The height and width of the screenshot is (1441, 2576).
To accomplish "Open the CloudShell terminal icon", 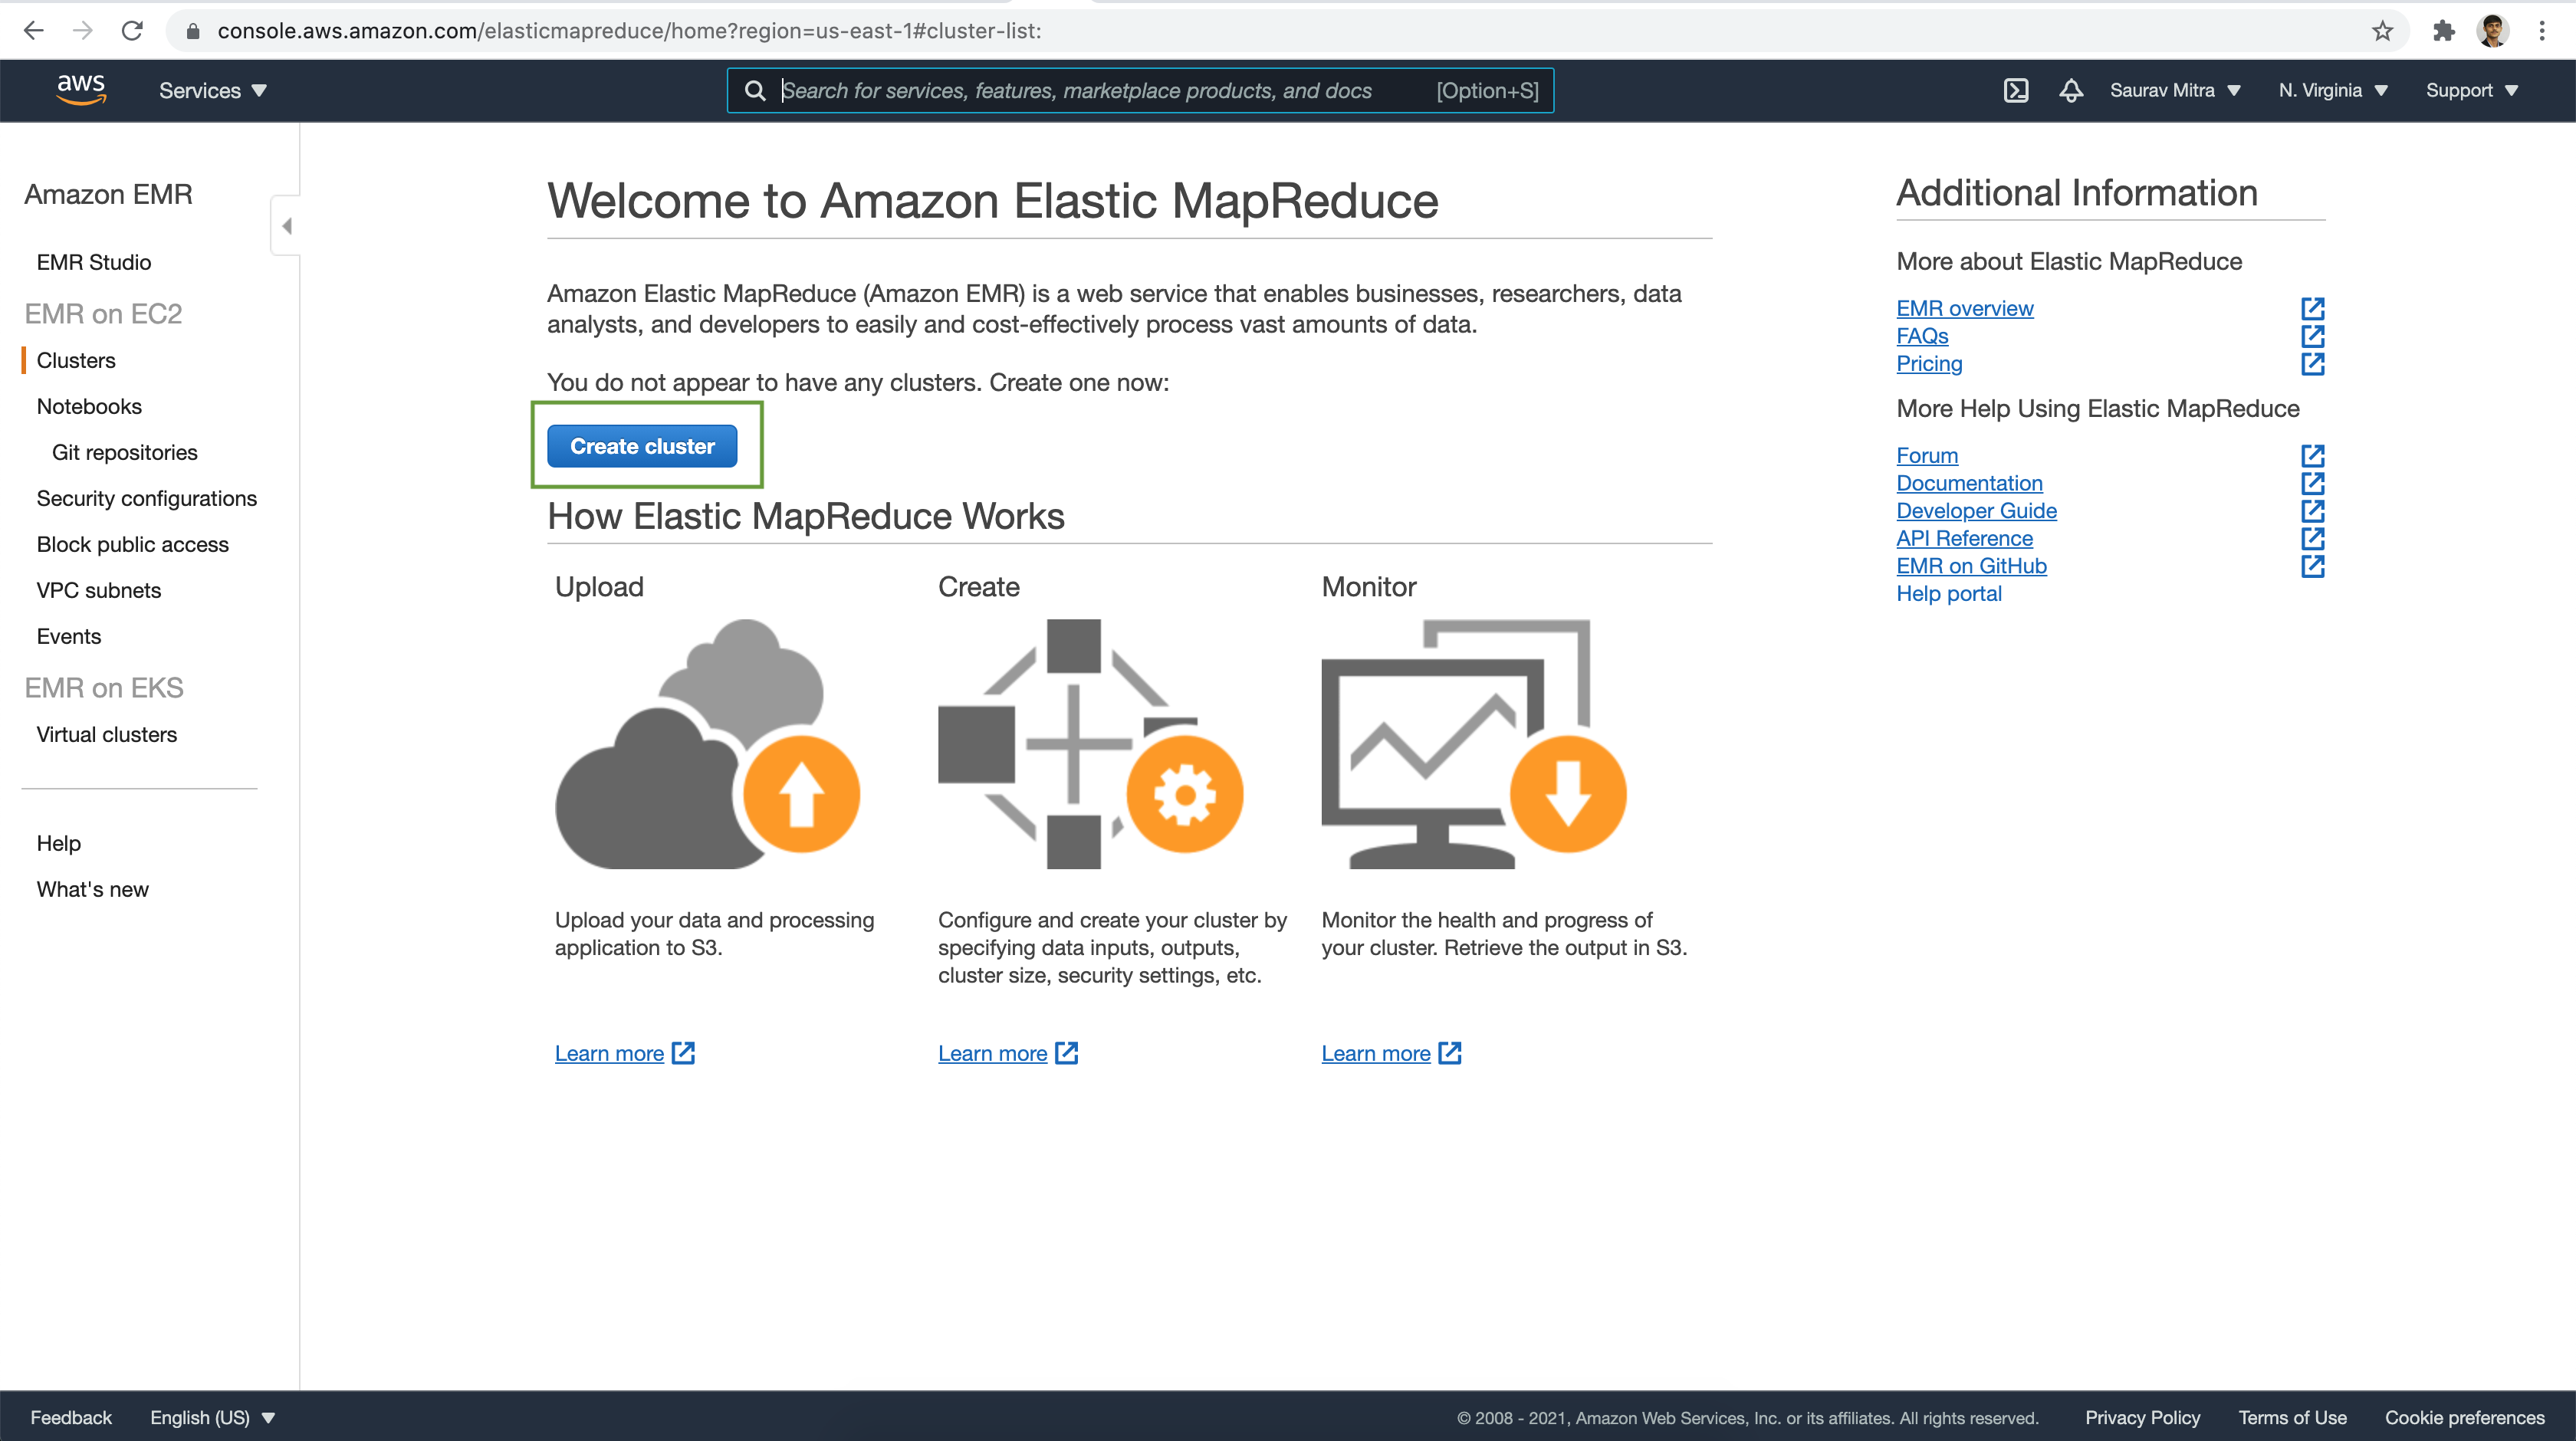I will click(x=2016, y=91).
